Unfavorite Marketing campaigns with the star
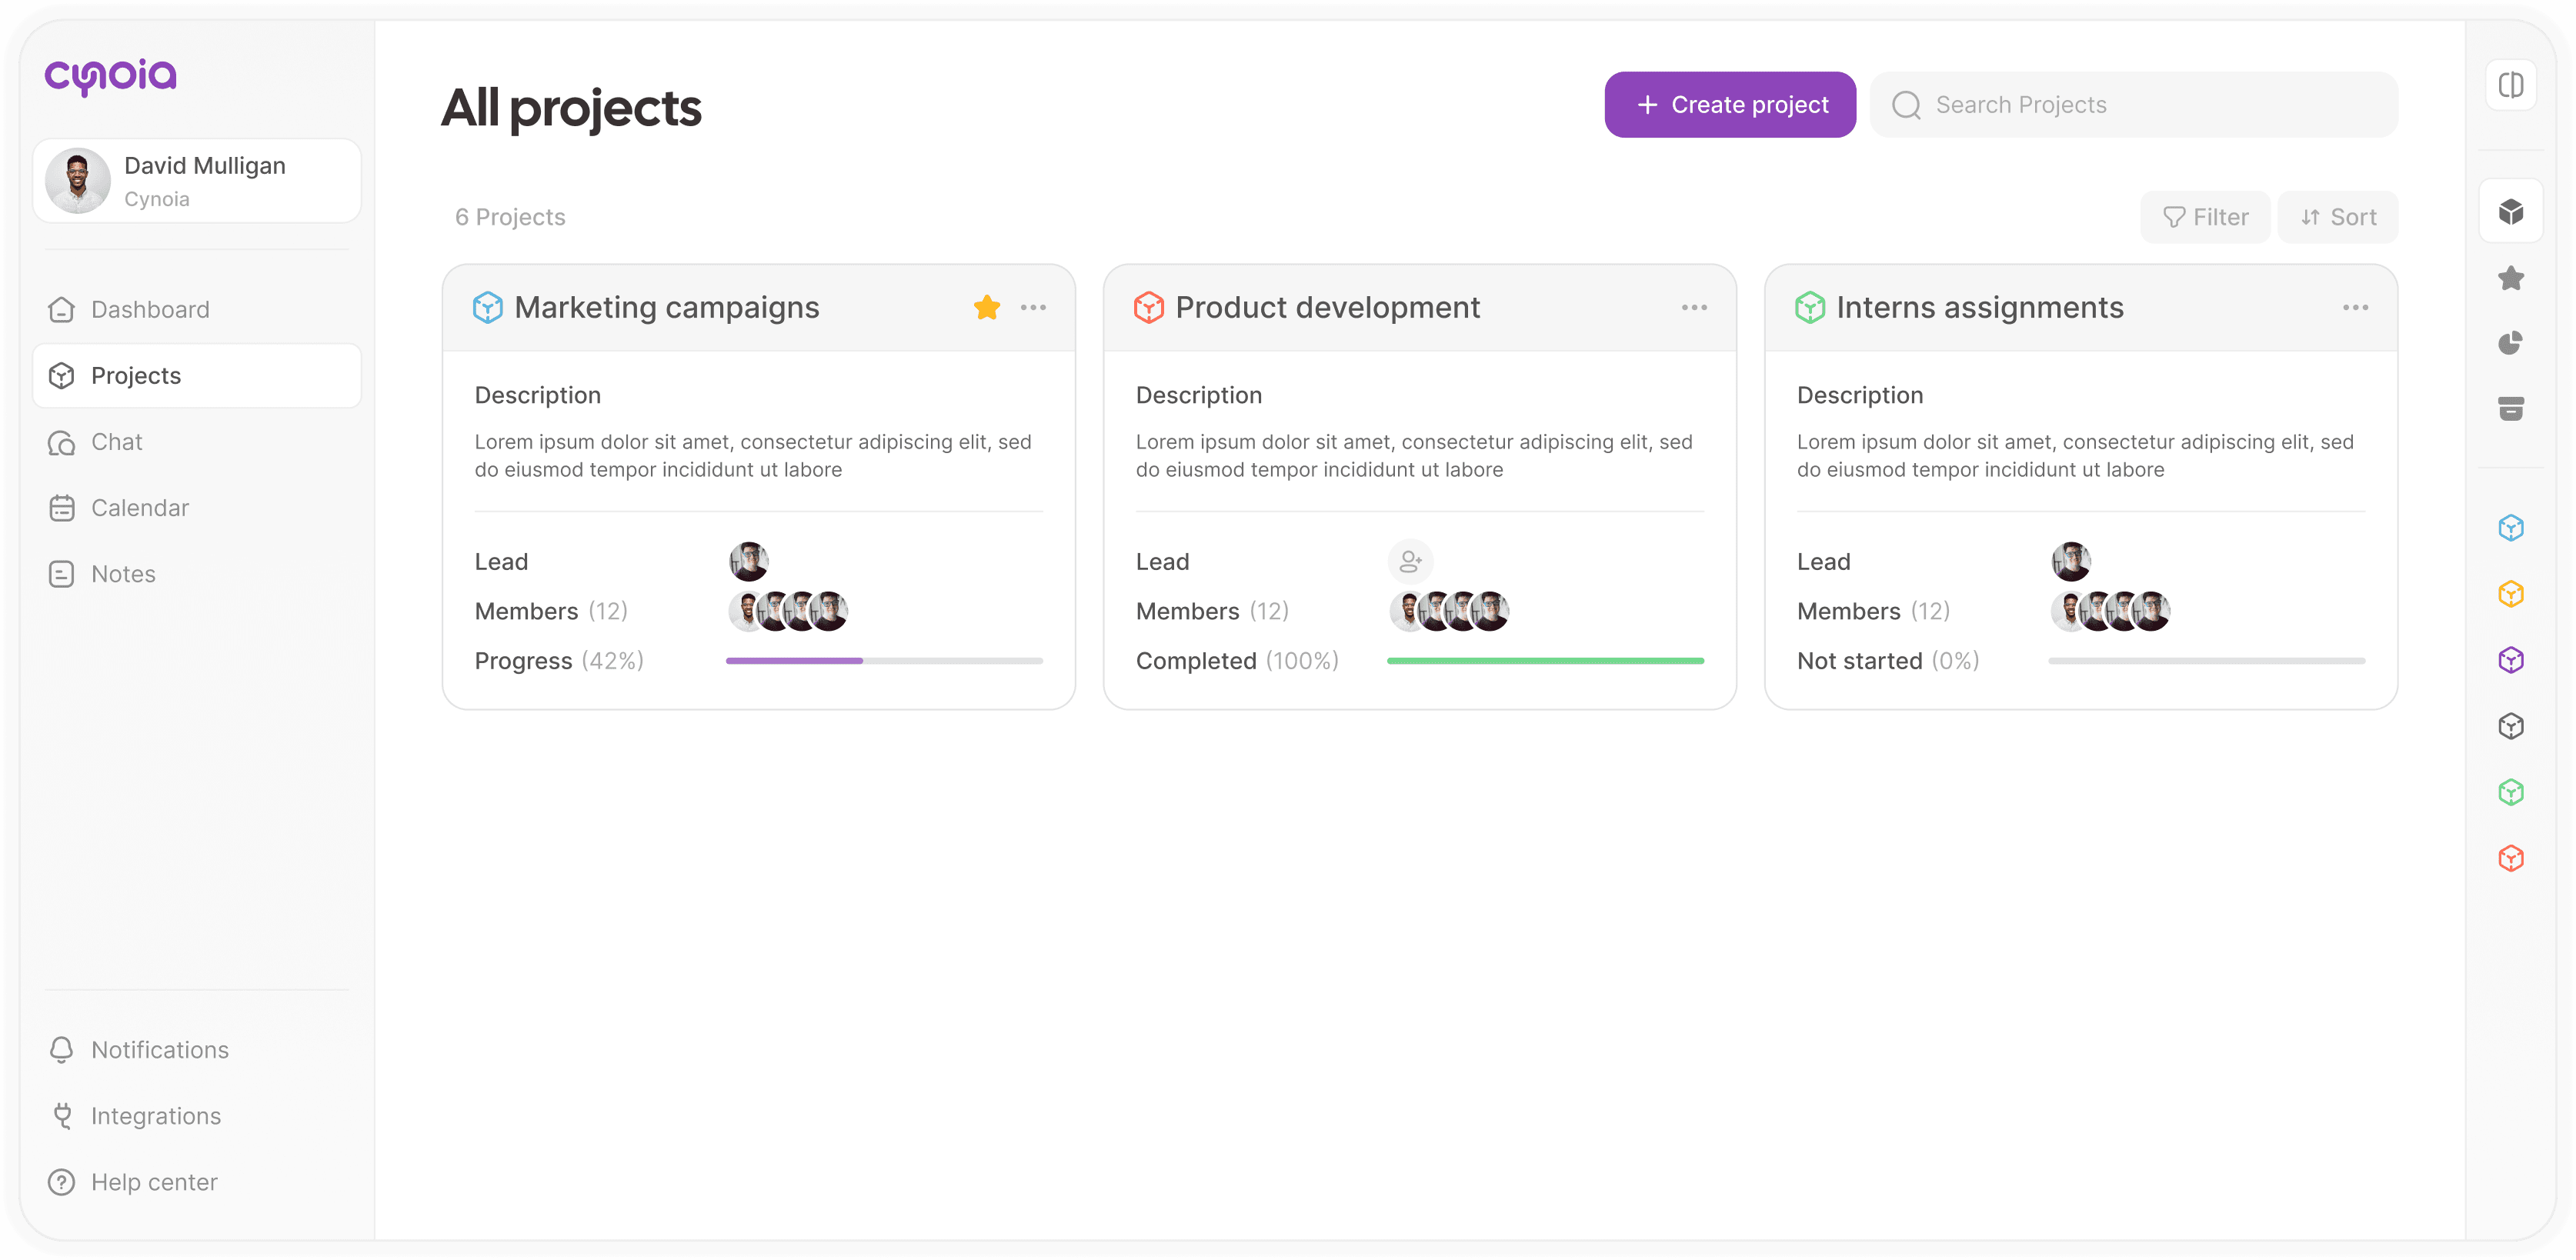The width and height of the screenshot is (2576, 1260). click(x=986, y=308)
